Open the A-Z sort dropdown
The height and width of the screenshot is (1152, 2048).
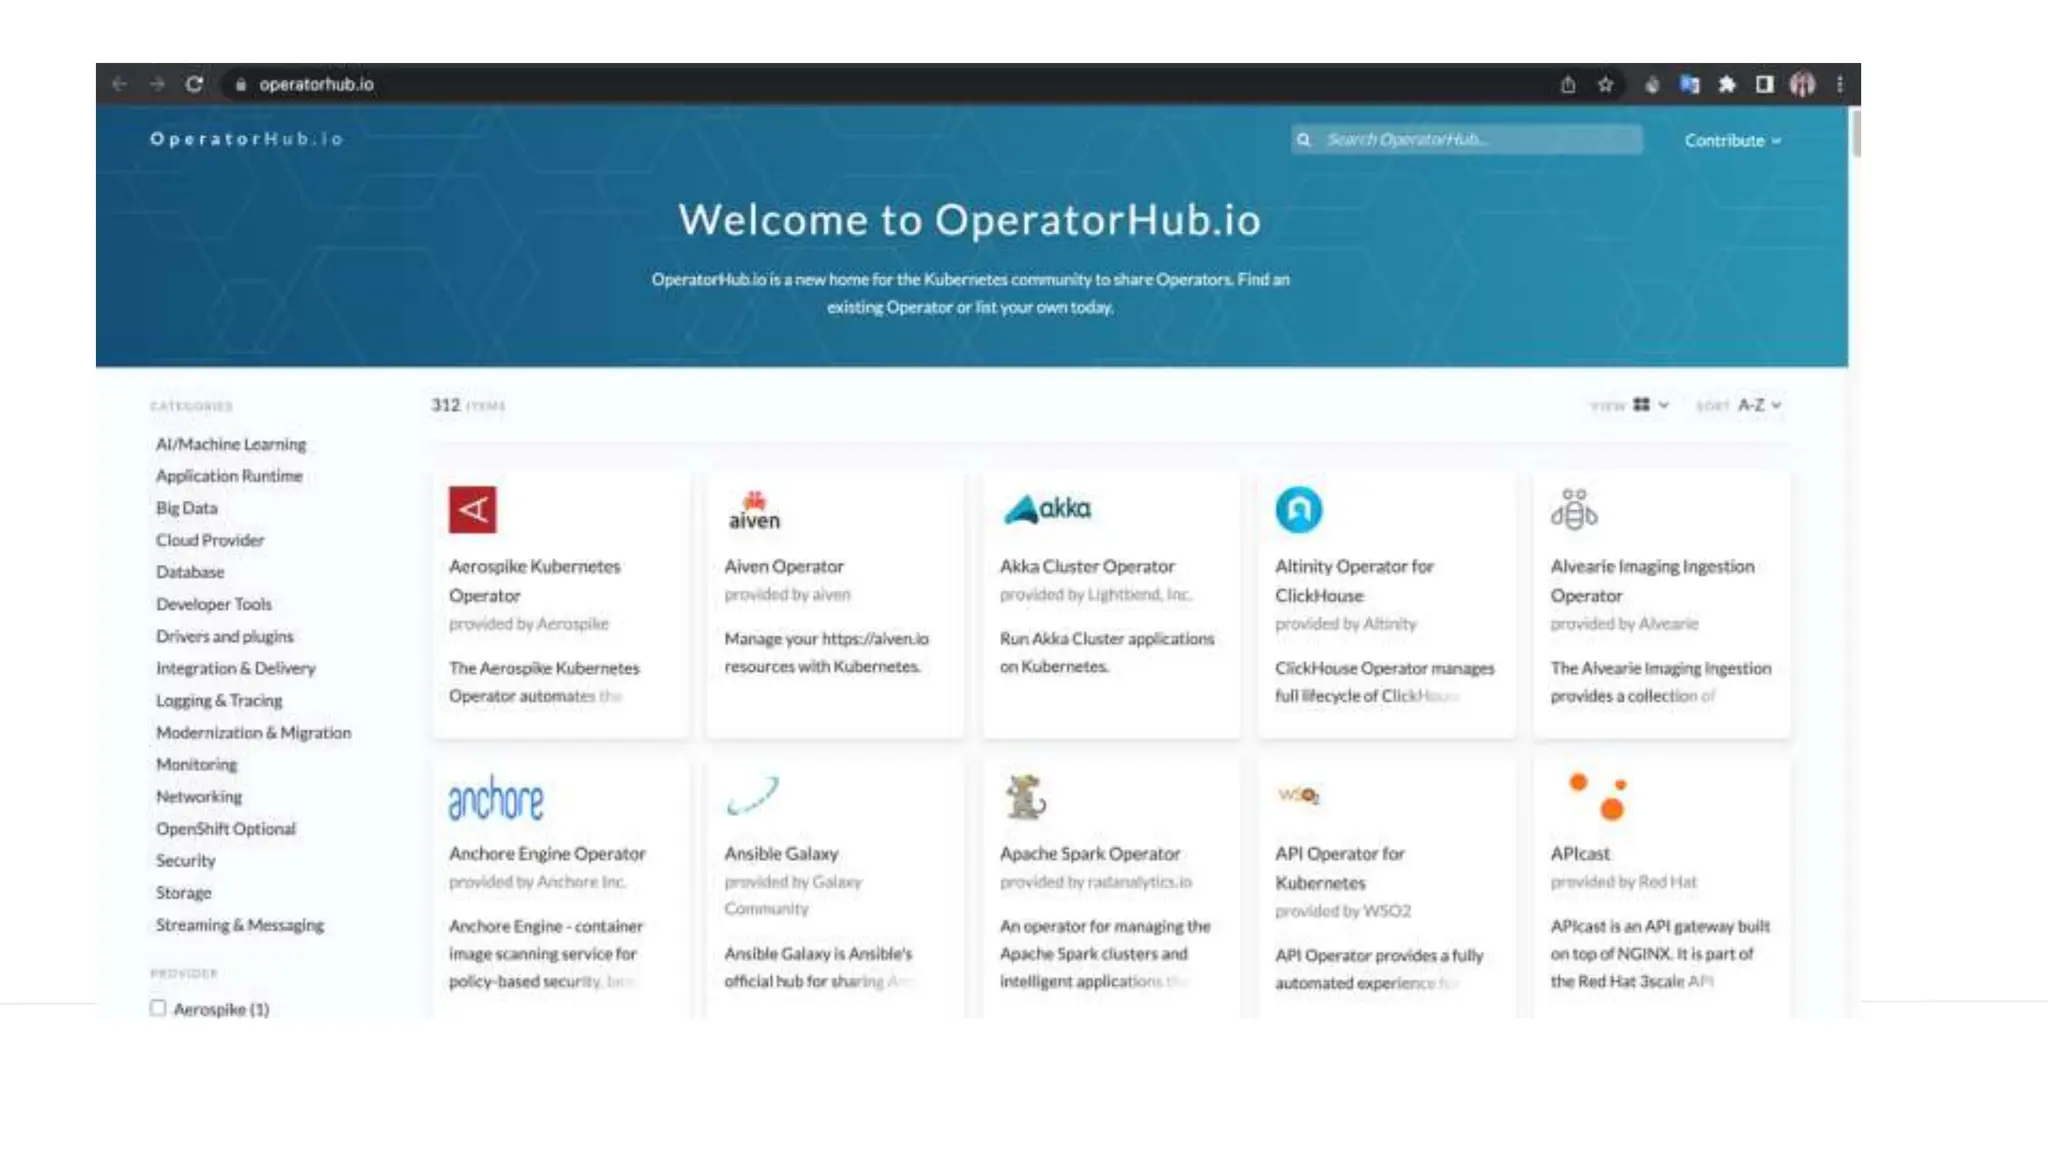tap(1758, 405)
